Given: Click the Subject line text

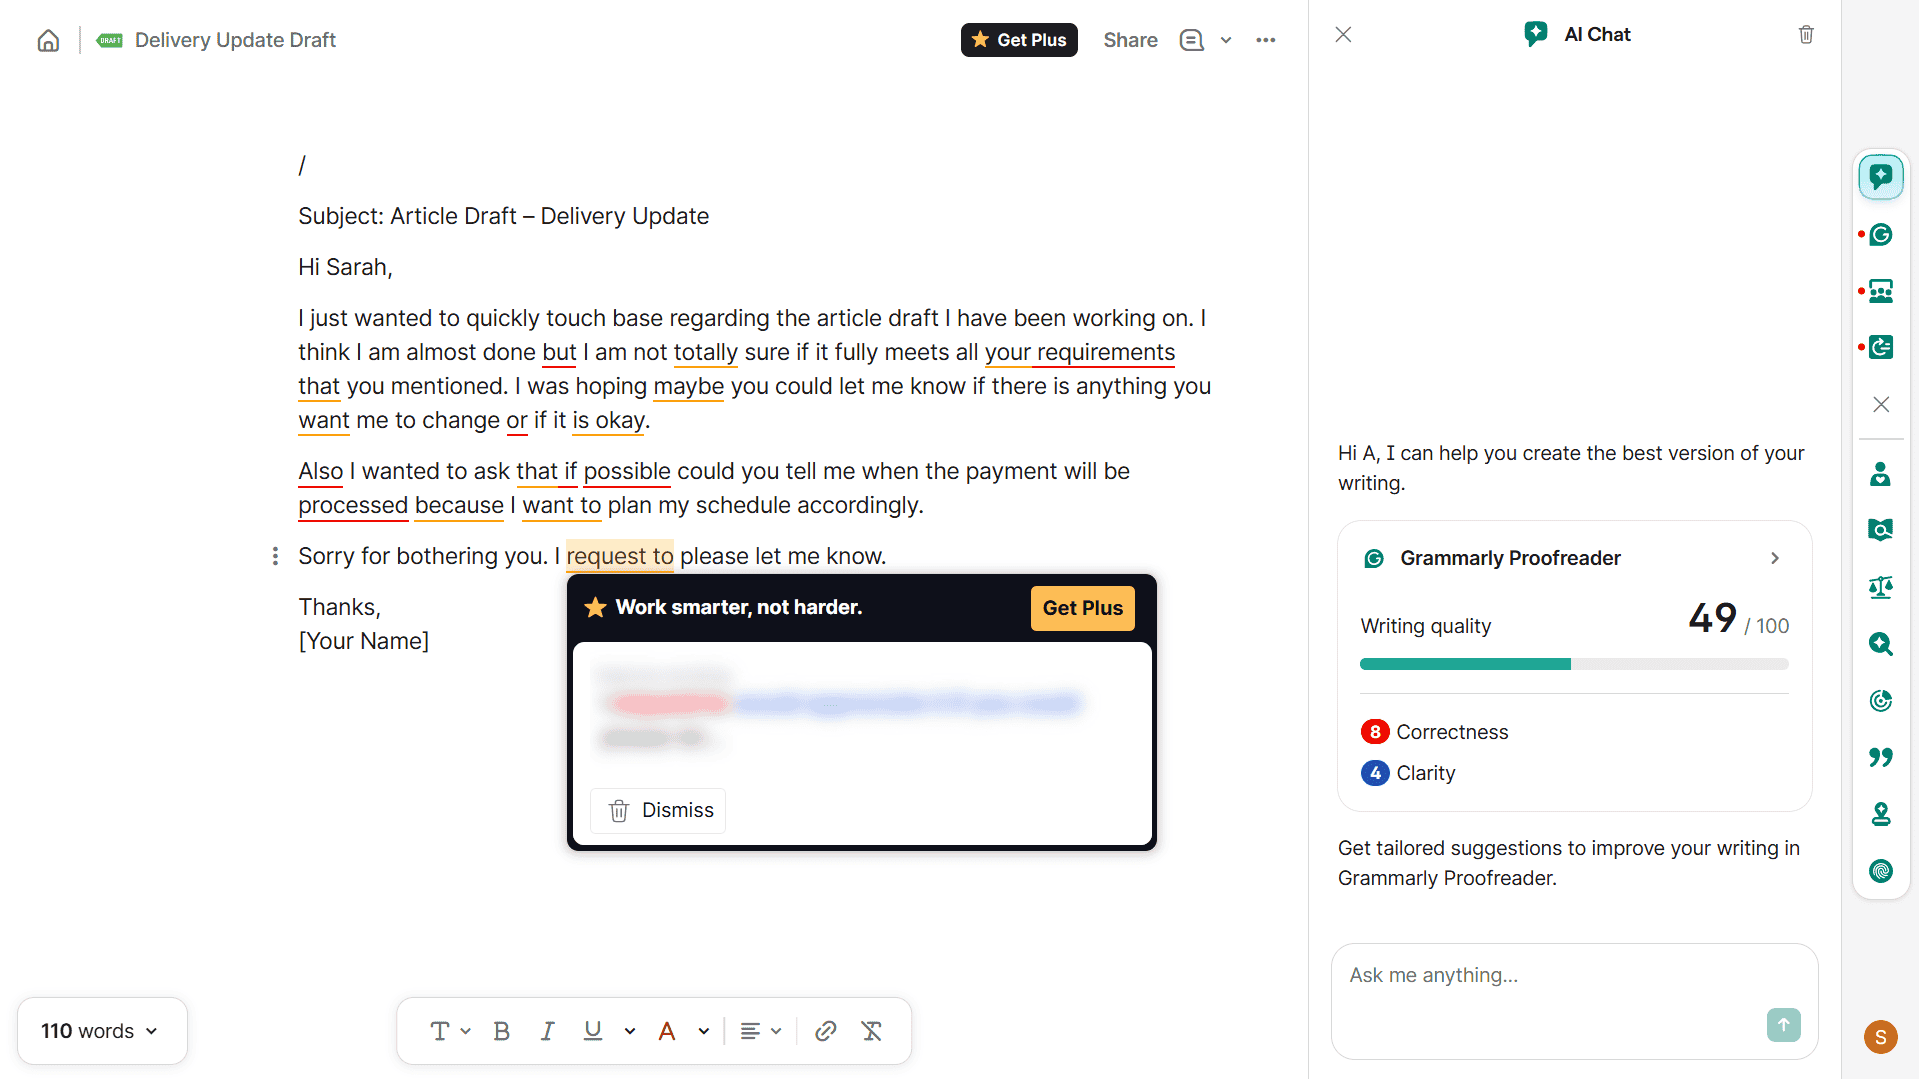Looking at the screenshot, I should click(x=503, y=216).
